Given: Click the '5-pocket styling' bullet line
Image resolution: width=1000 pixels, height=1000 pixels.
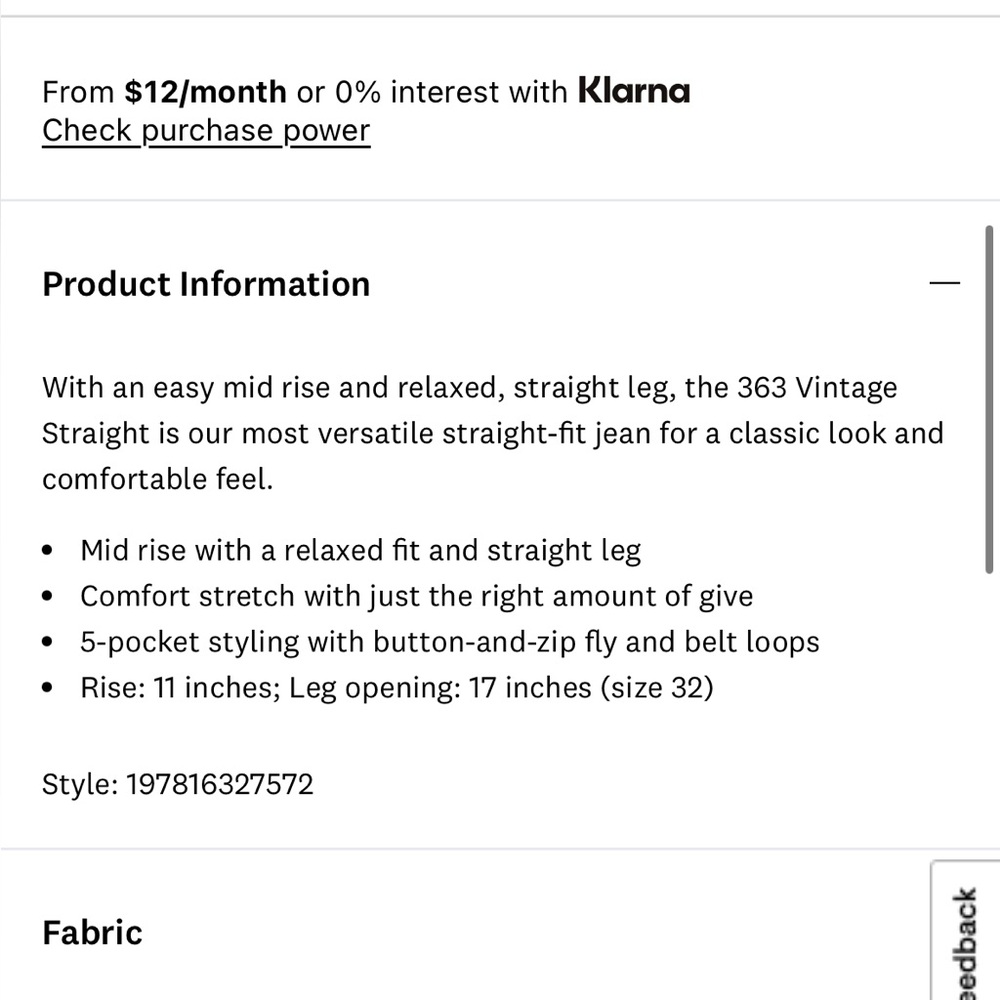Looking at the screenshot, I should click(450, 642).
